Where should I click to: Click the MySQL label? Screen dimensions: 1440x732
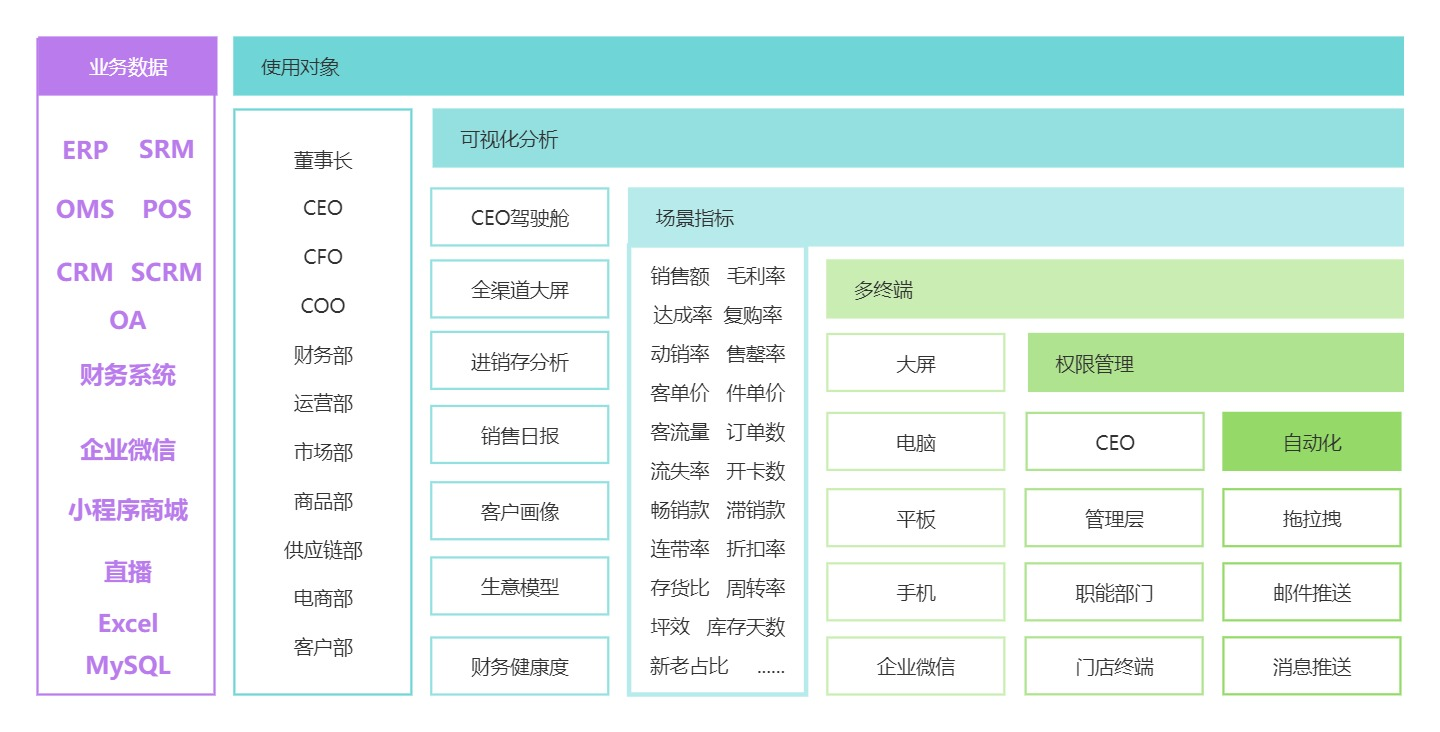(127, 666)
